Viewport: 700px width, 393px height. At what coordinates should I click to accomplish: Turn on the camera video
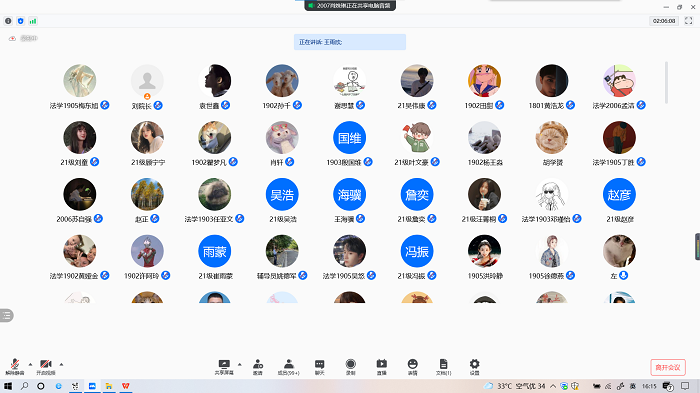coord(46,367)
